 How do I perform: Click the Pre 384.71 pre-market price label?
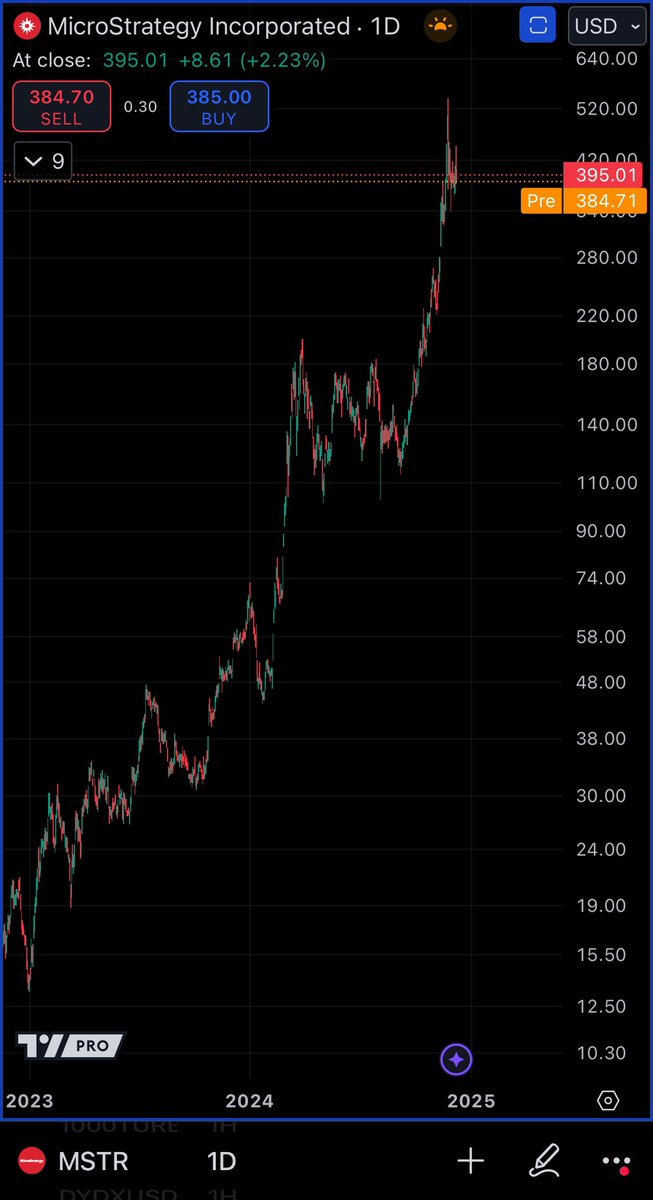585,201
